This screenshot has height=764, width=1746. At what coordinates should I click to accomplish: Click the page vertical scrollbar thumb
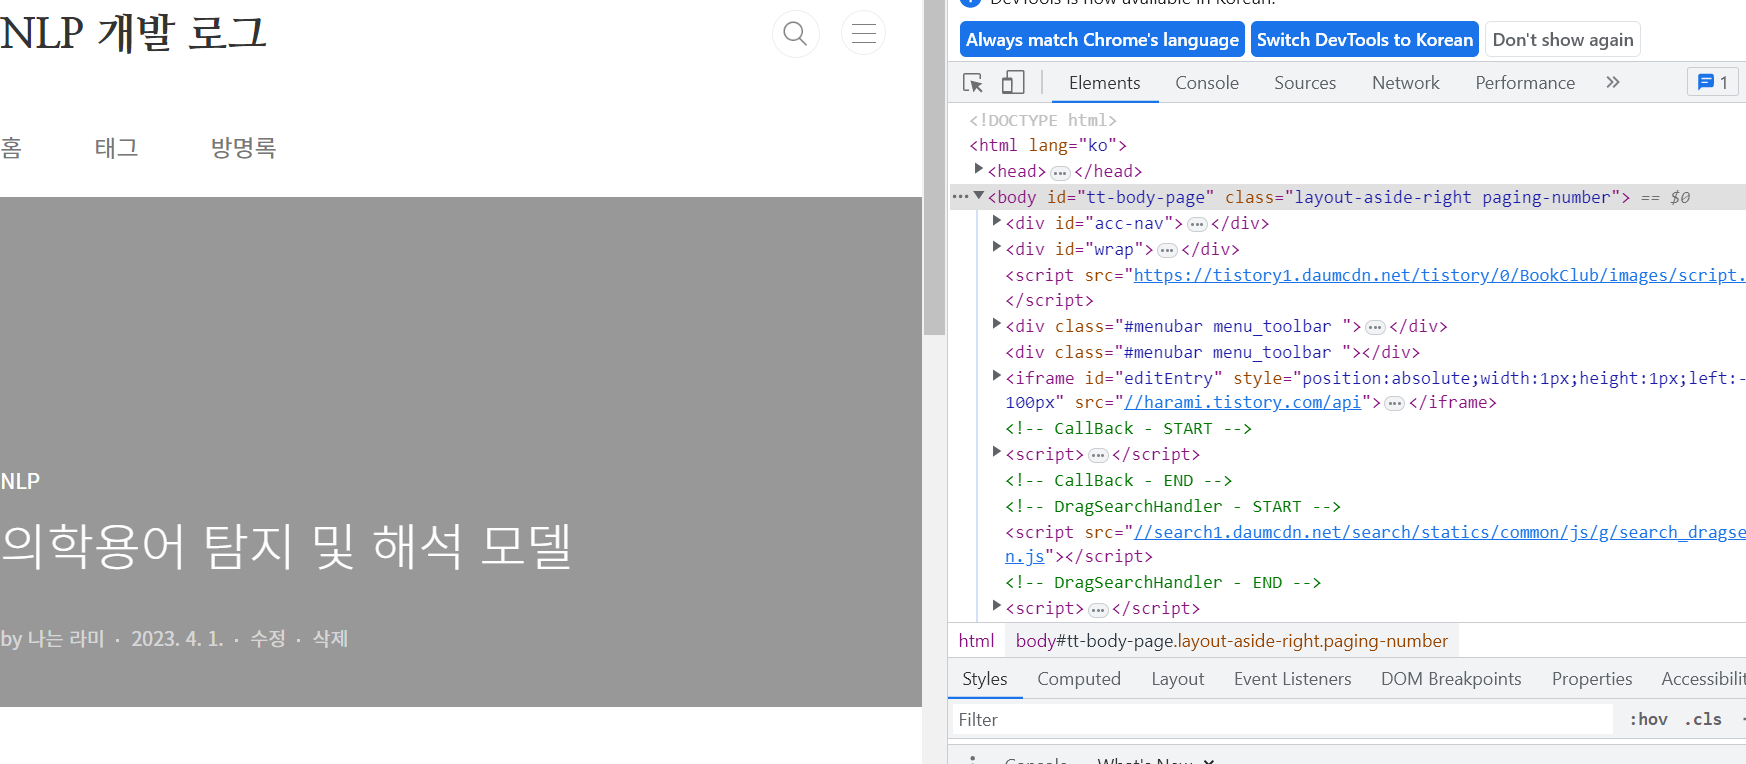[x=934, y=168]
